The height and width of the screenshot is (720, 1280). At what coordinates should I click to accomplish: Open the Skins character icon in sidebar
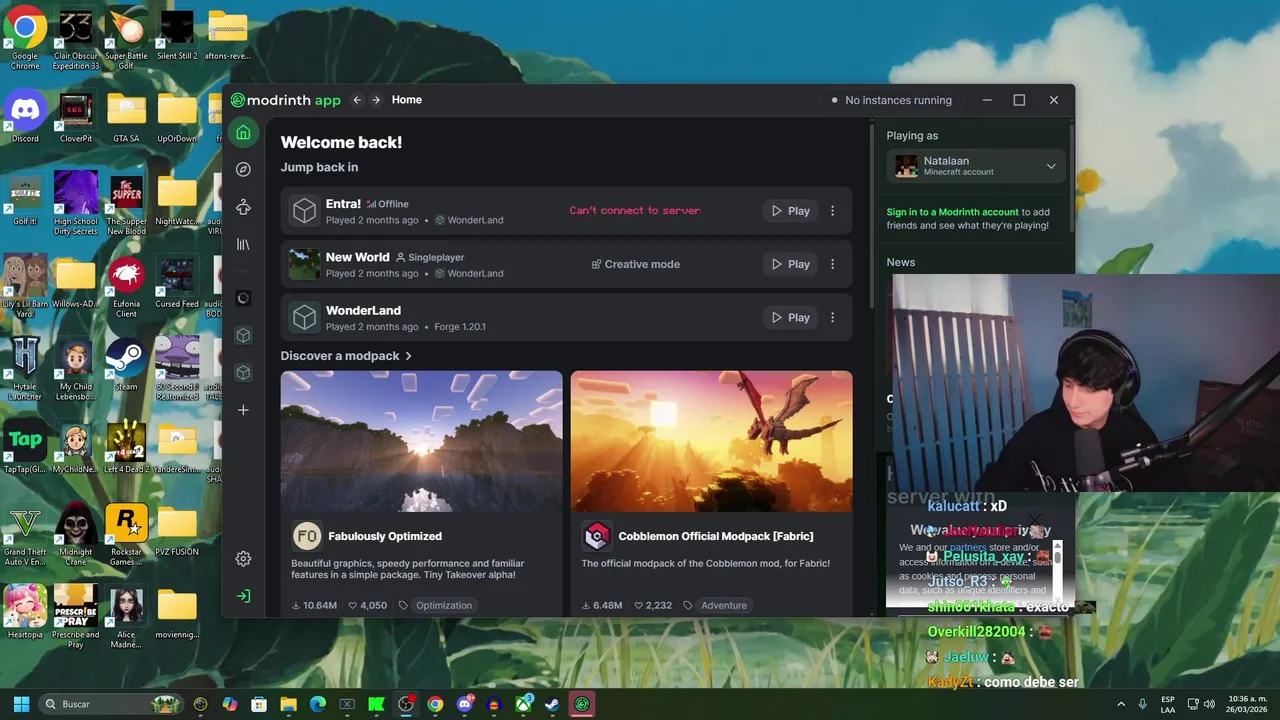point(243,207)
